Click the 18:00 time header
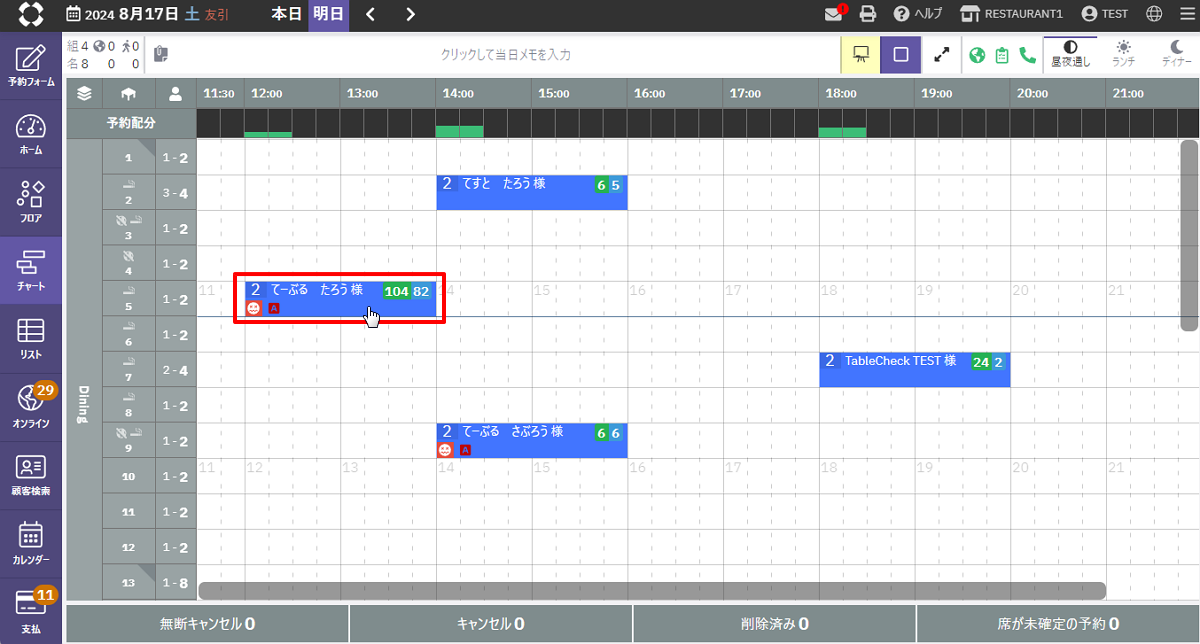 pyautogui.click(x=841, y=94)
